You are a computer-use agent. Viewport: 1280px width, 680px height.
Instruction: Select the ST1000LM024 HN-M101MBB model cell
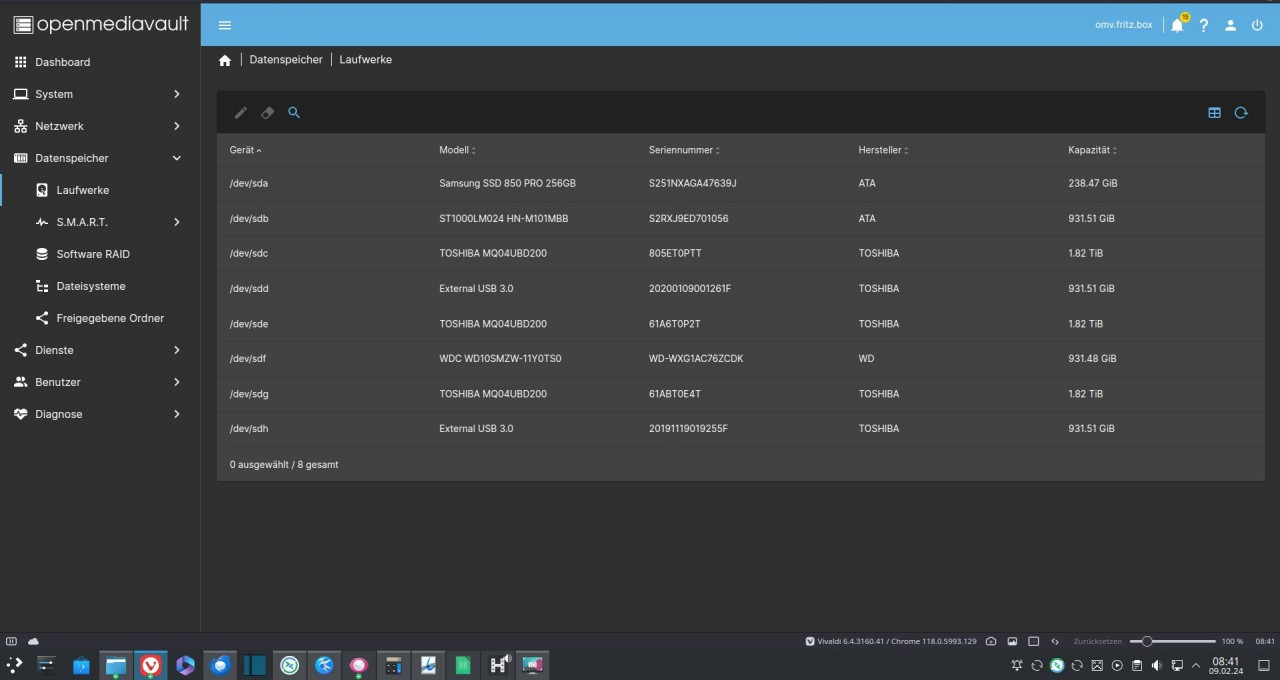point(503,219)
